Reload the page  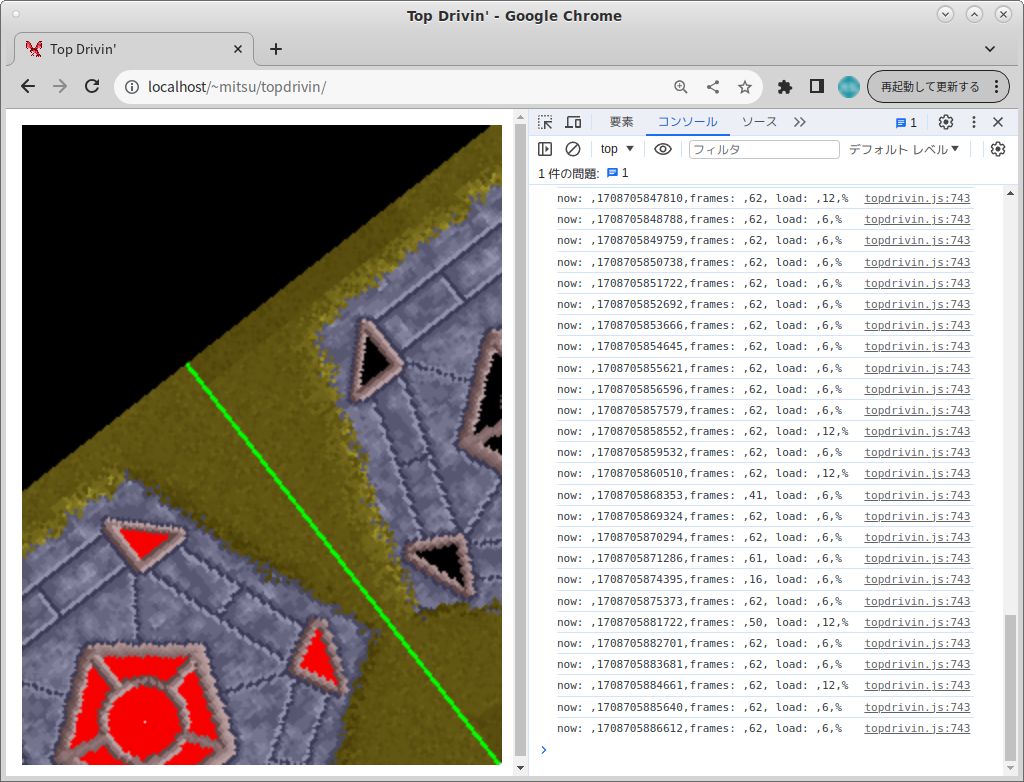(92, 87)
